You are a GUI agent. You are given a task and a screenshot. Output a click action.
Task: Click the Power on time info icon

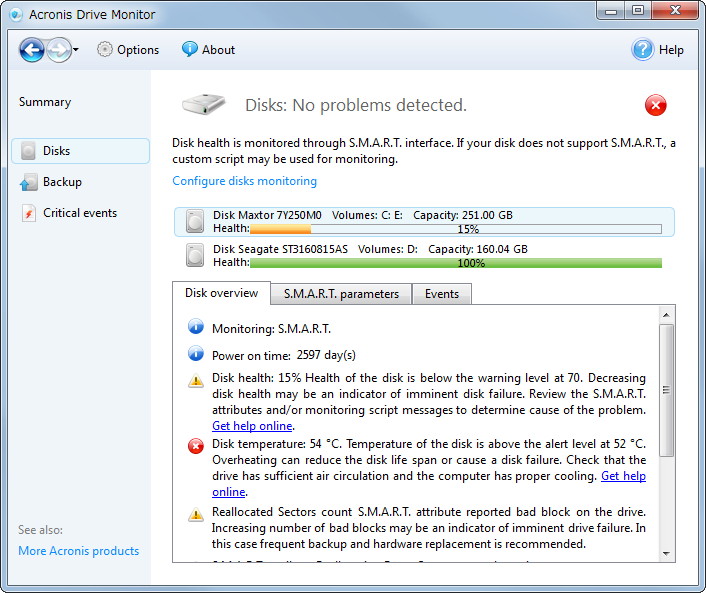pos(195,353)
